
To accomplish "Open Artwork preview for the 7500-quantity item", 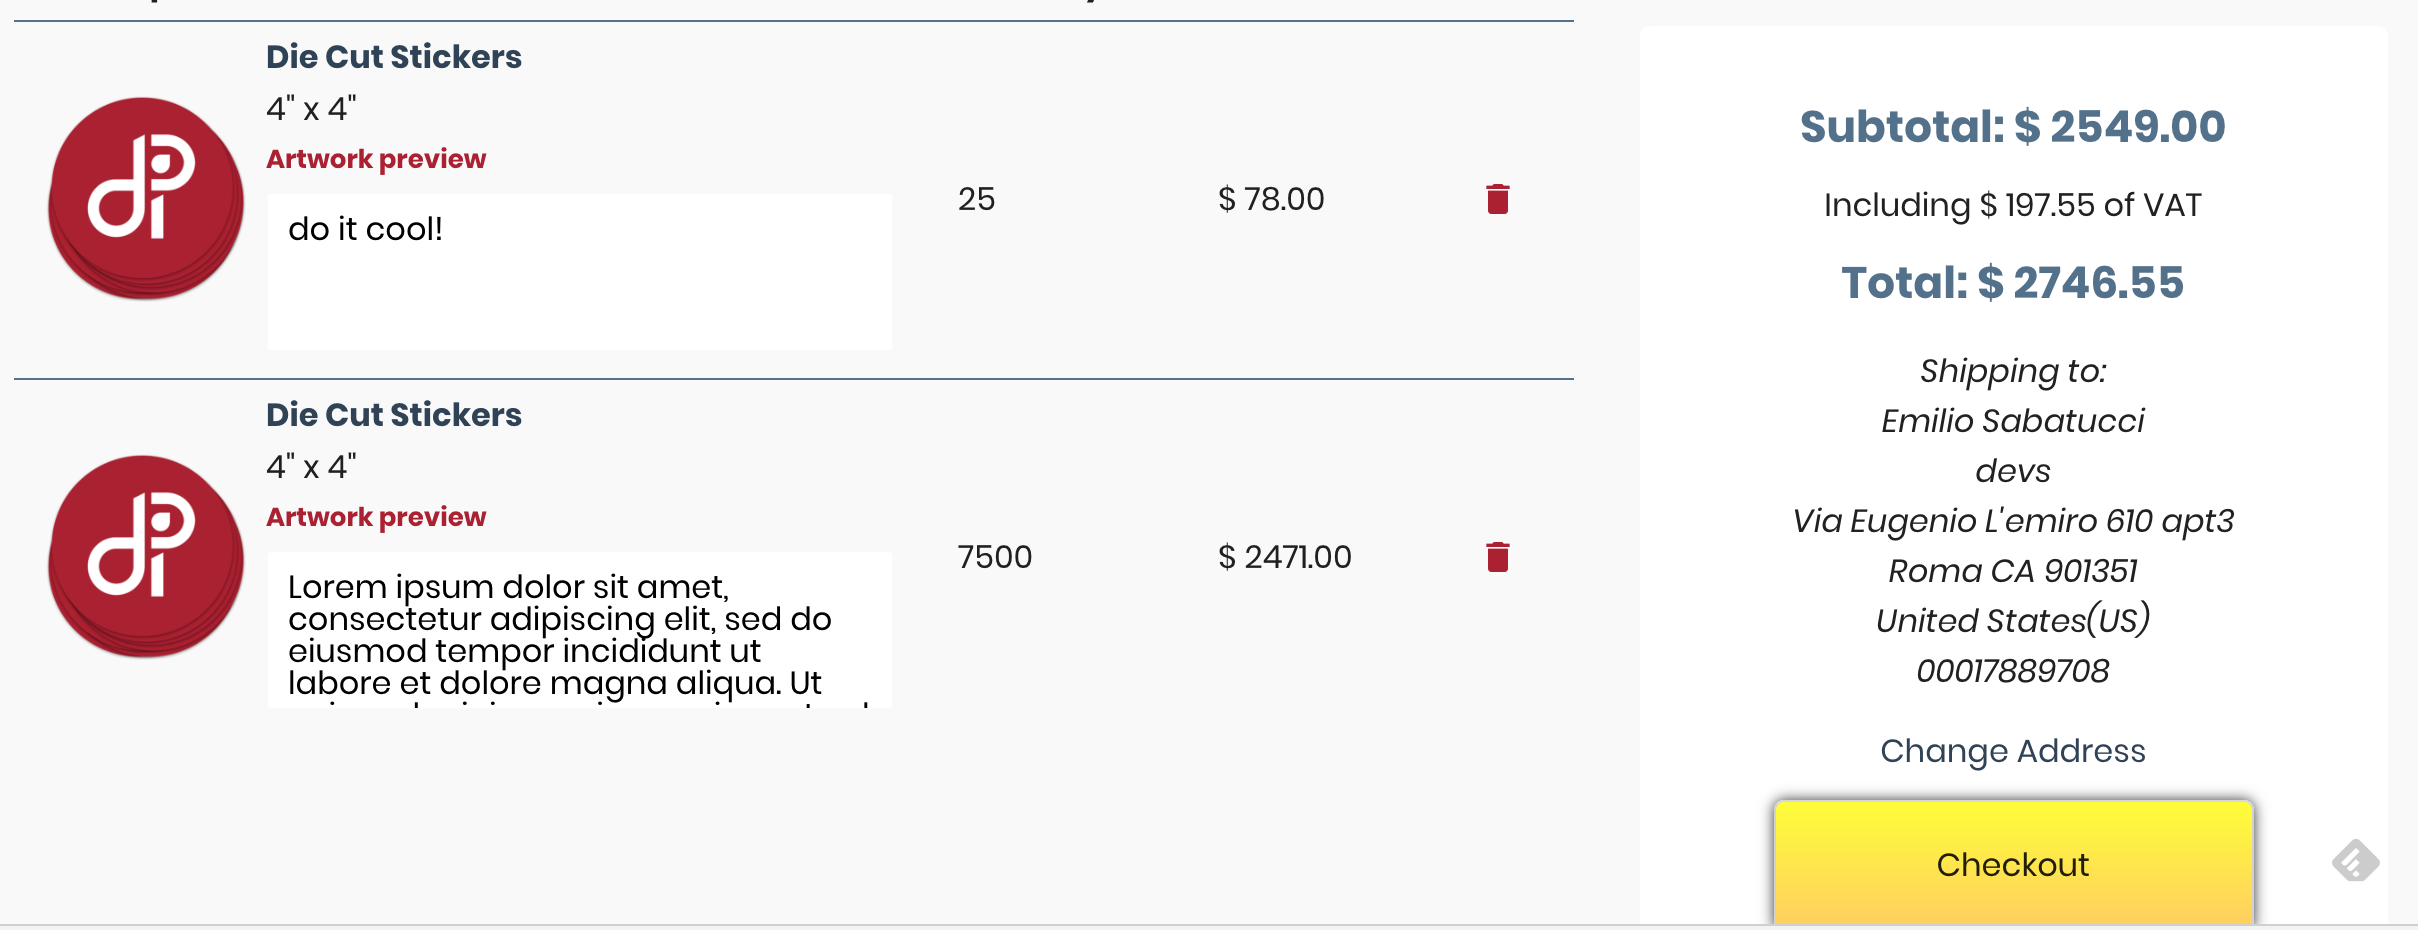I will pos(376,517).
